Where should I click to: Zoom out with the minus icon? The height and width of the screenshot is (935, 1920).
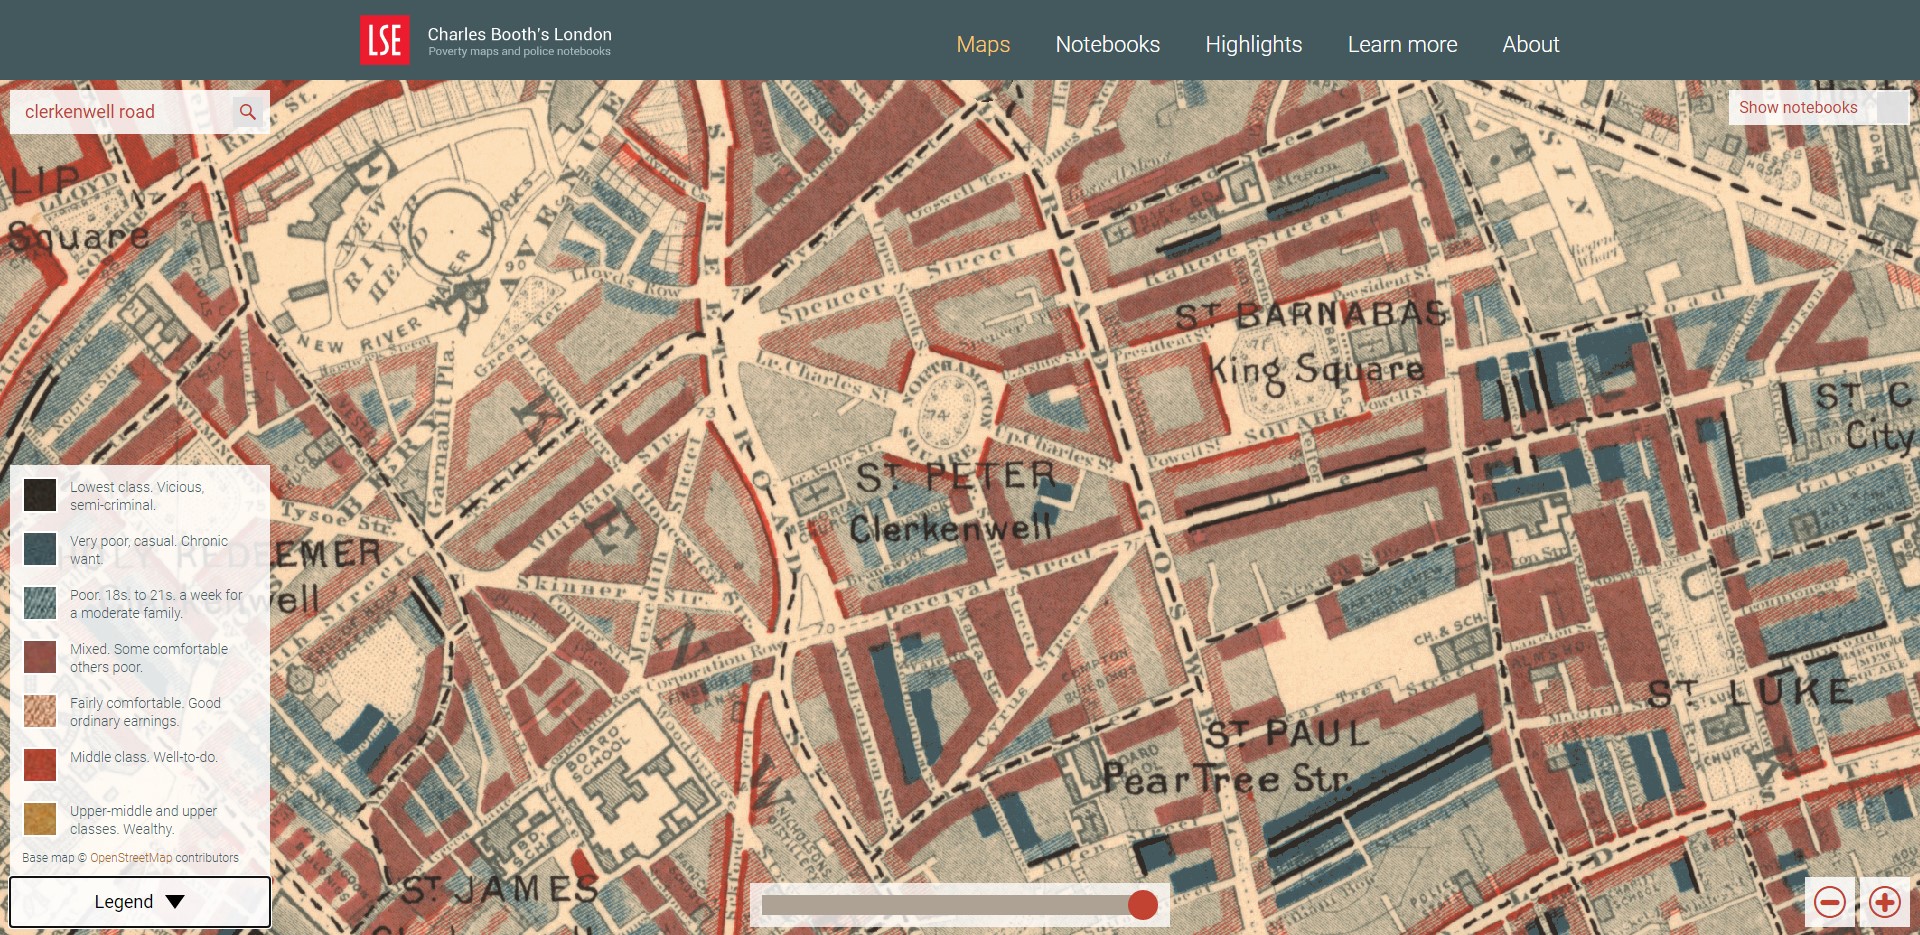point(1829,902)
